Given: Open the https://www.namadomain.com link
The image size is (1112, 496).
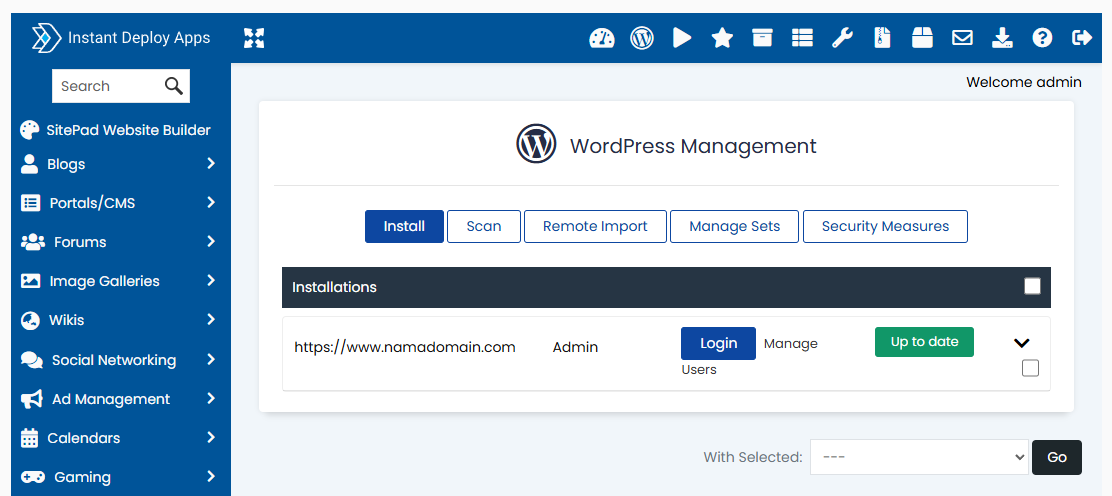Looking at the screenshot, I should (x=405, y=347).
